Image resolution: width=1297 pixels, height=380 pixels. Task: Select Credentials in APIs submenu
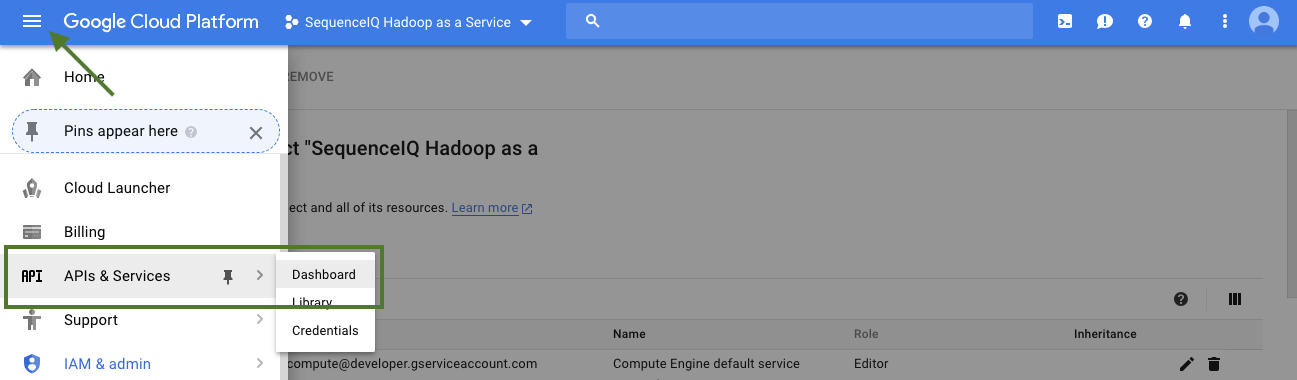[x=325, y=330]
